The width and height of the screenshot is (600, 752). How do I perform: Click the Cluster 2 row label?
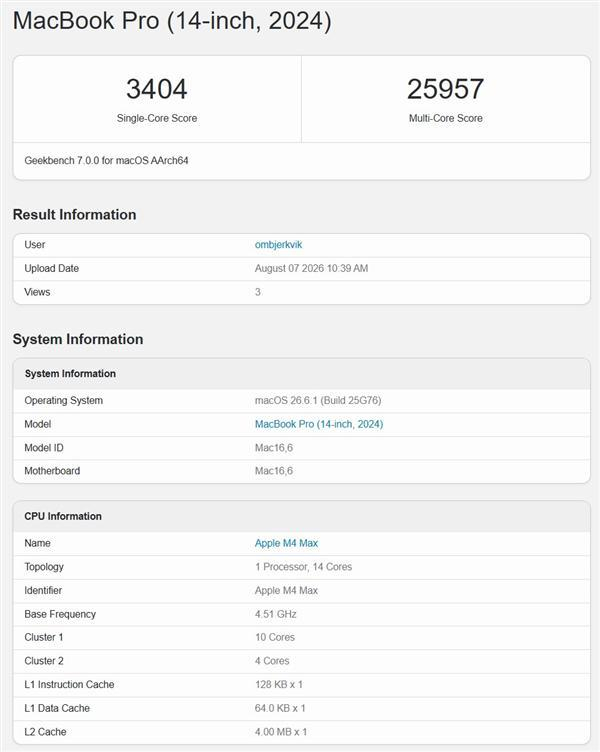pyautogui.click(x=44, y=661)
